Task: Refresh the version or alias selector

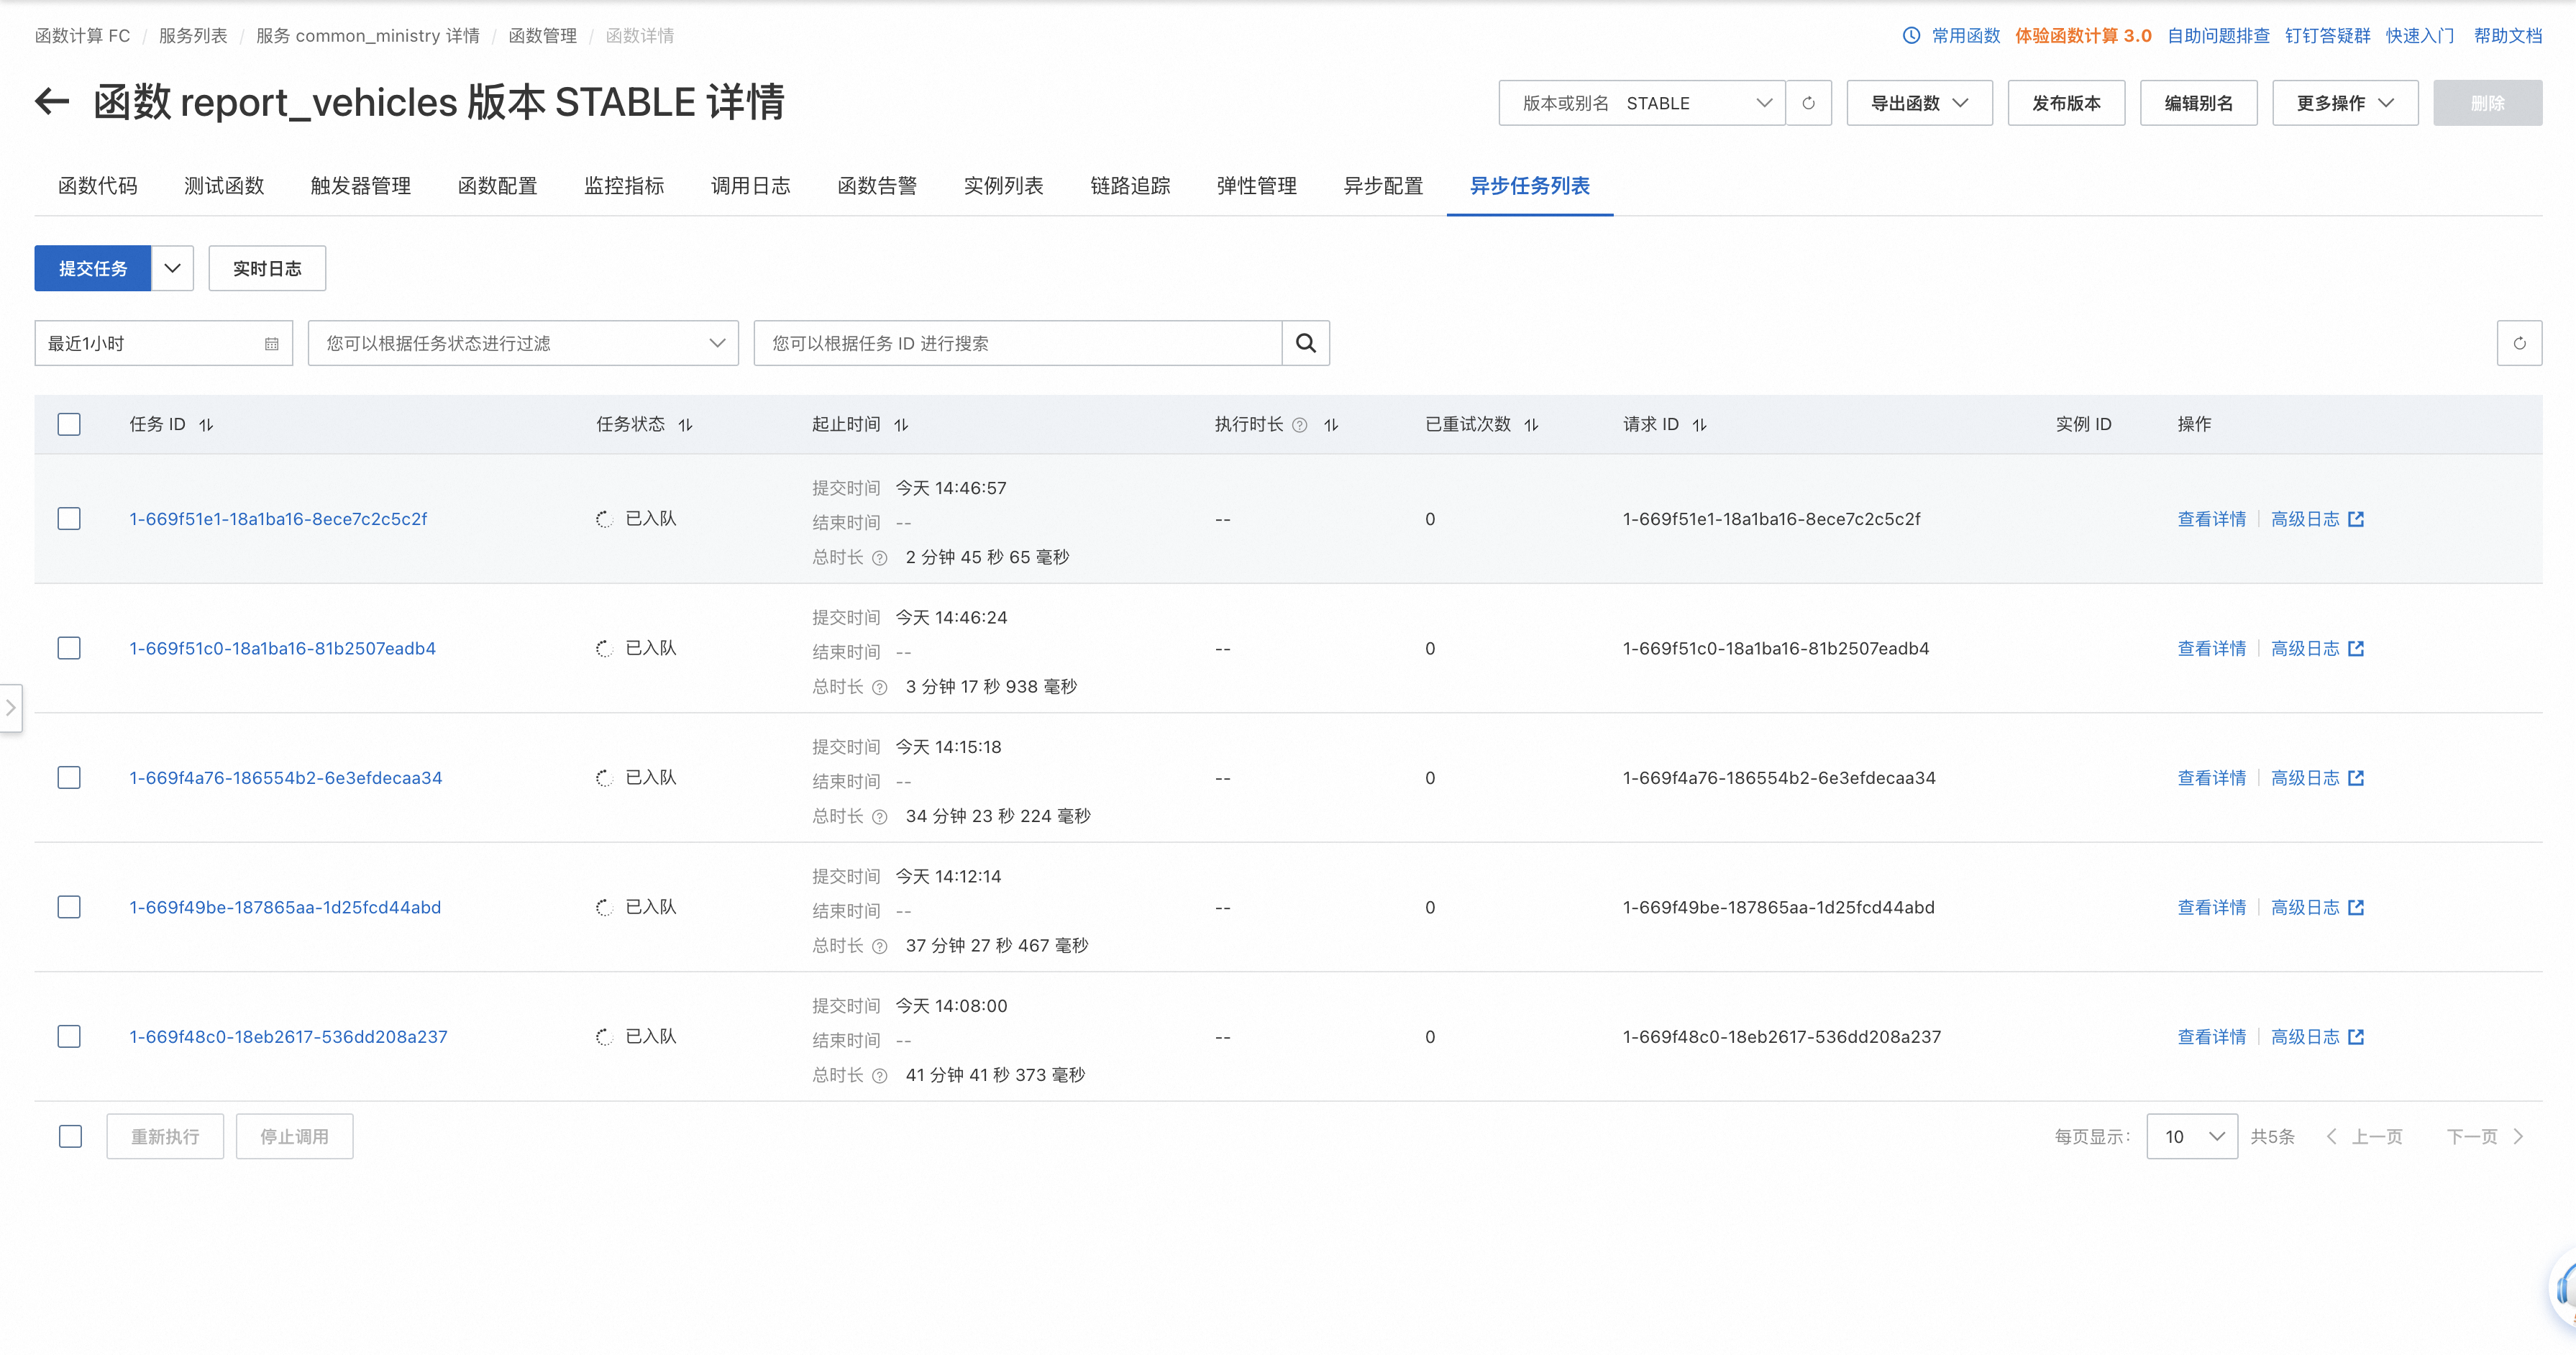Action: 1808,103
